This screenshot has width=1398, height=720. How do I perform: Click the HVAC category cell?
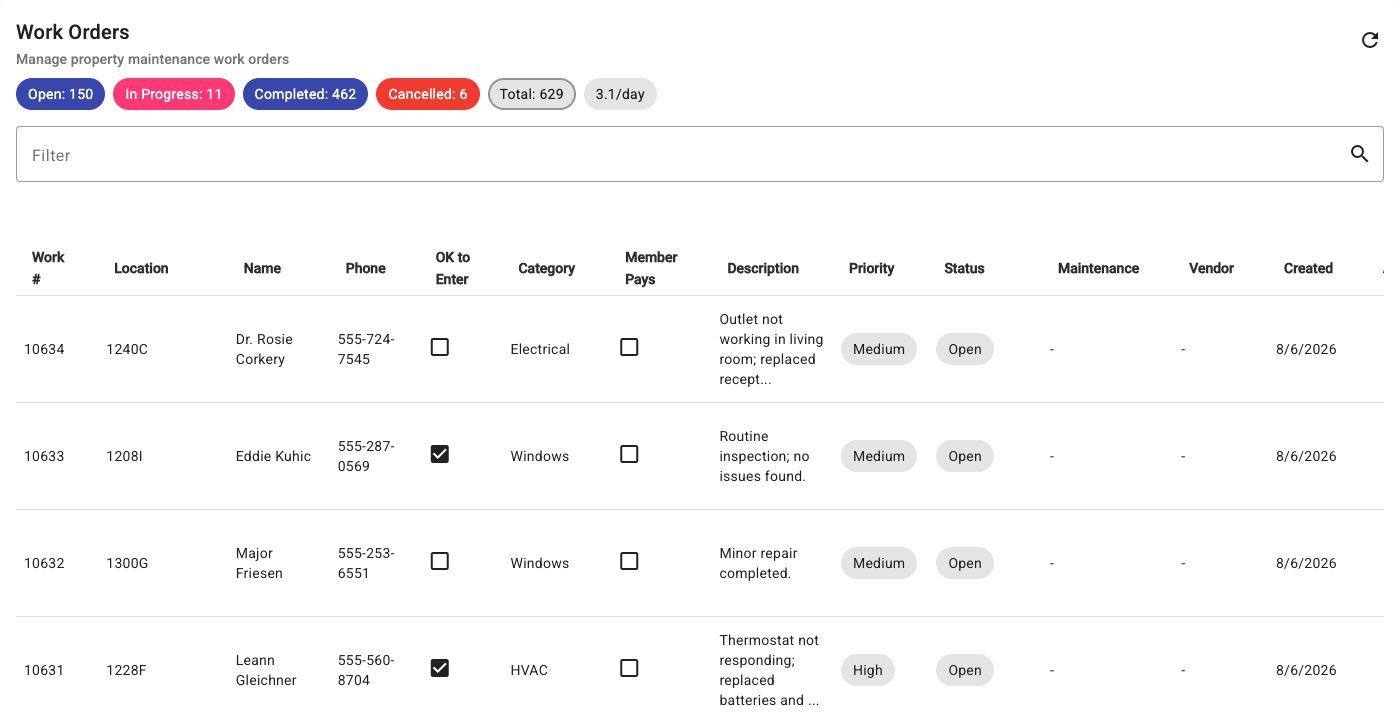pos(529,670)
